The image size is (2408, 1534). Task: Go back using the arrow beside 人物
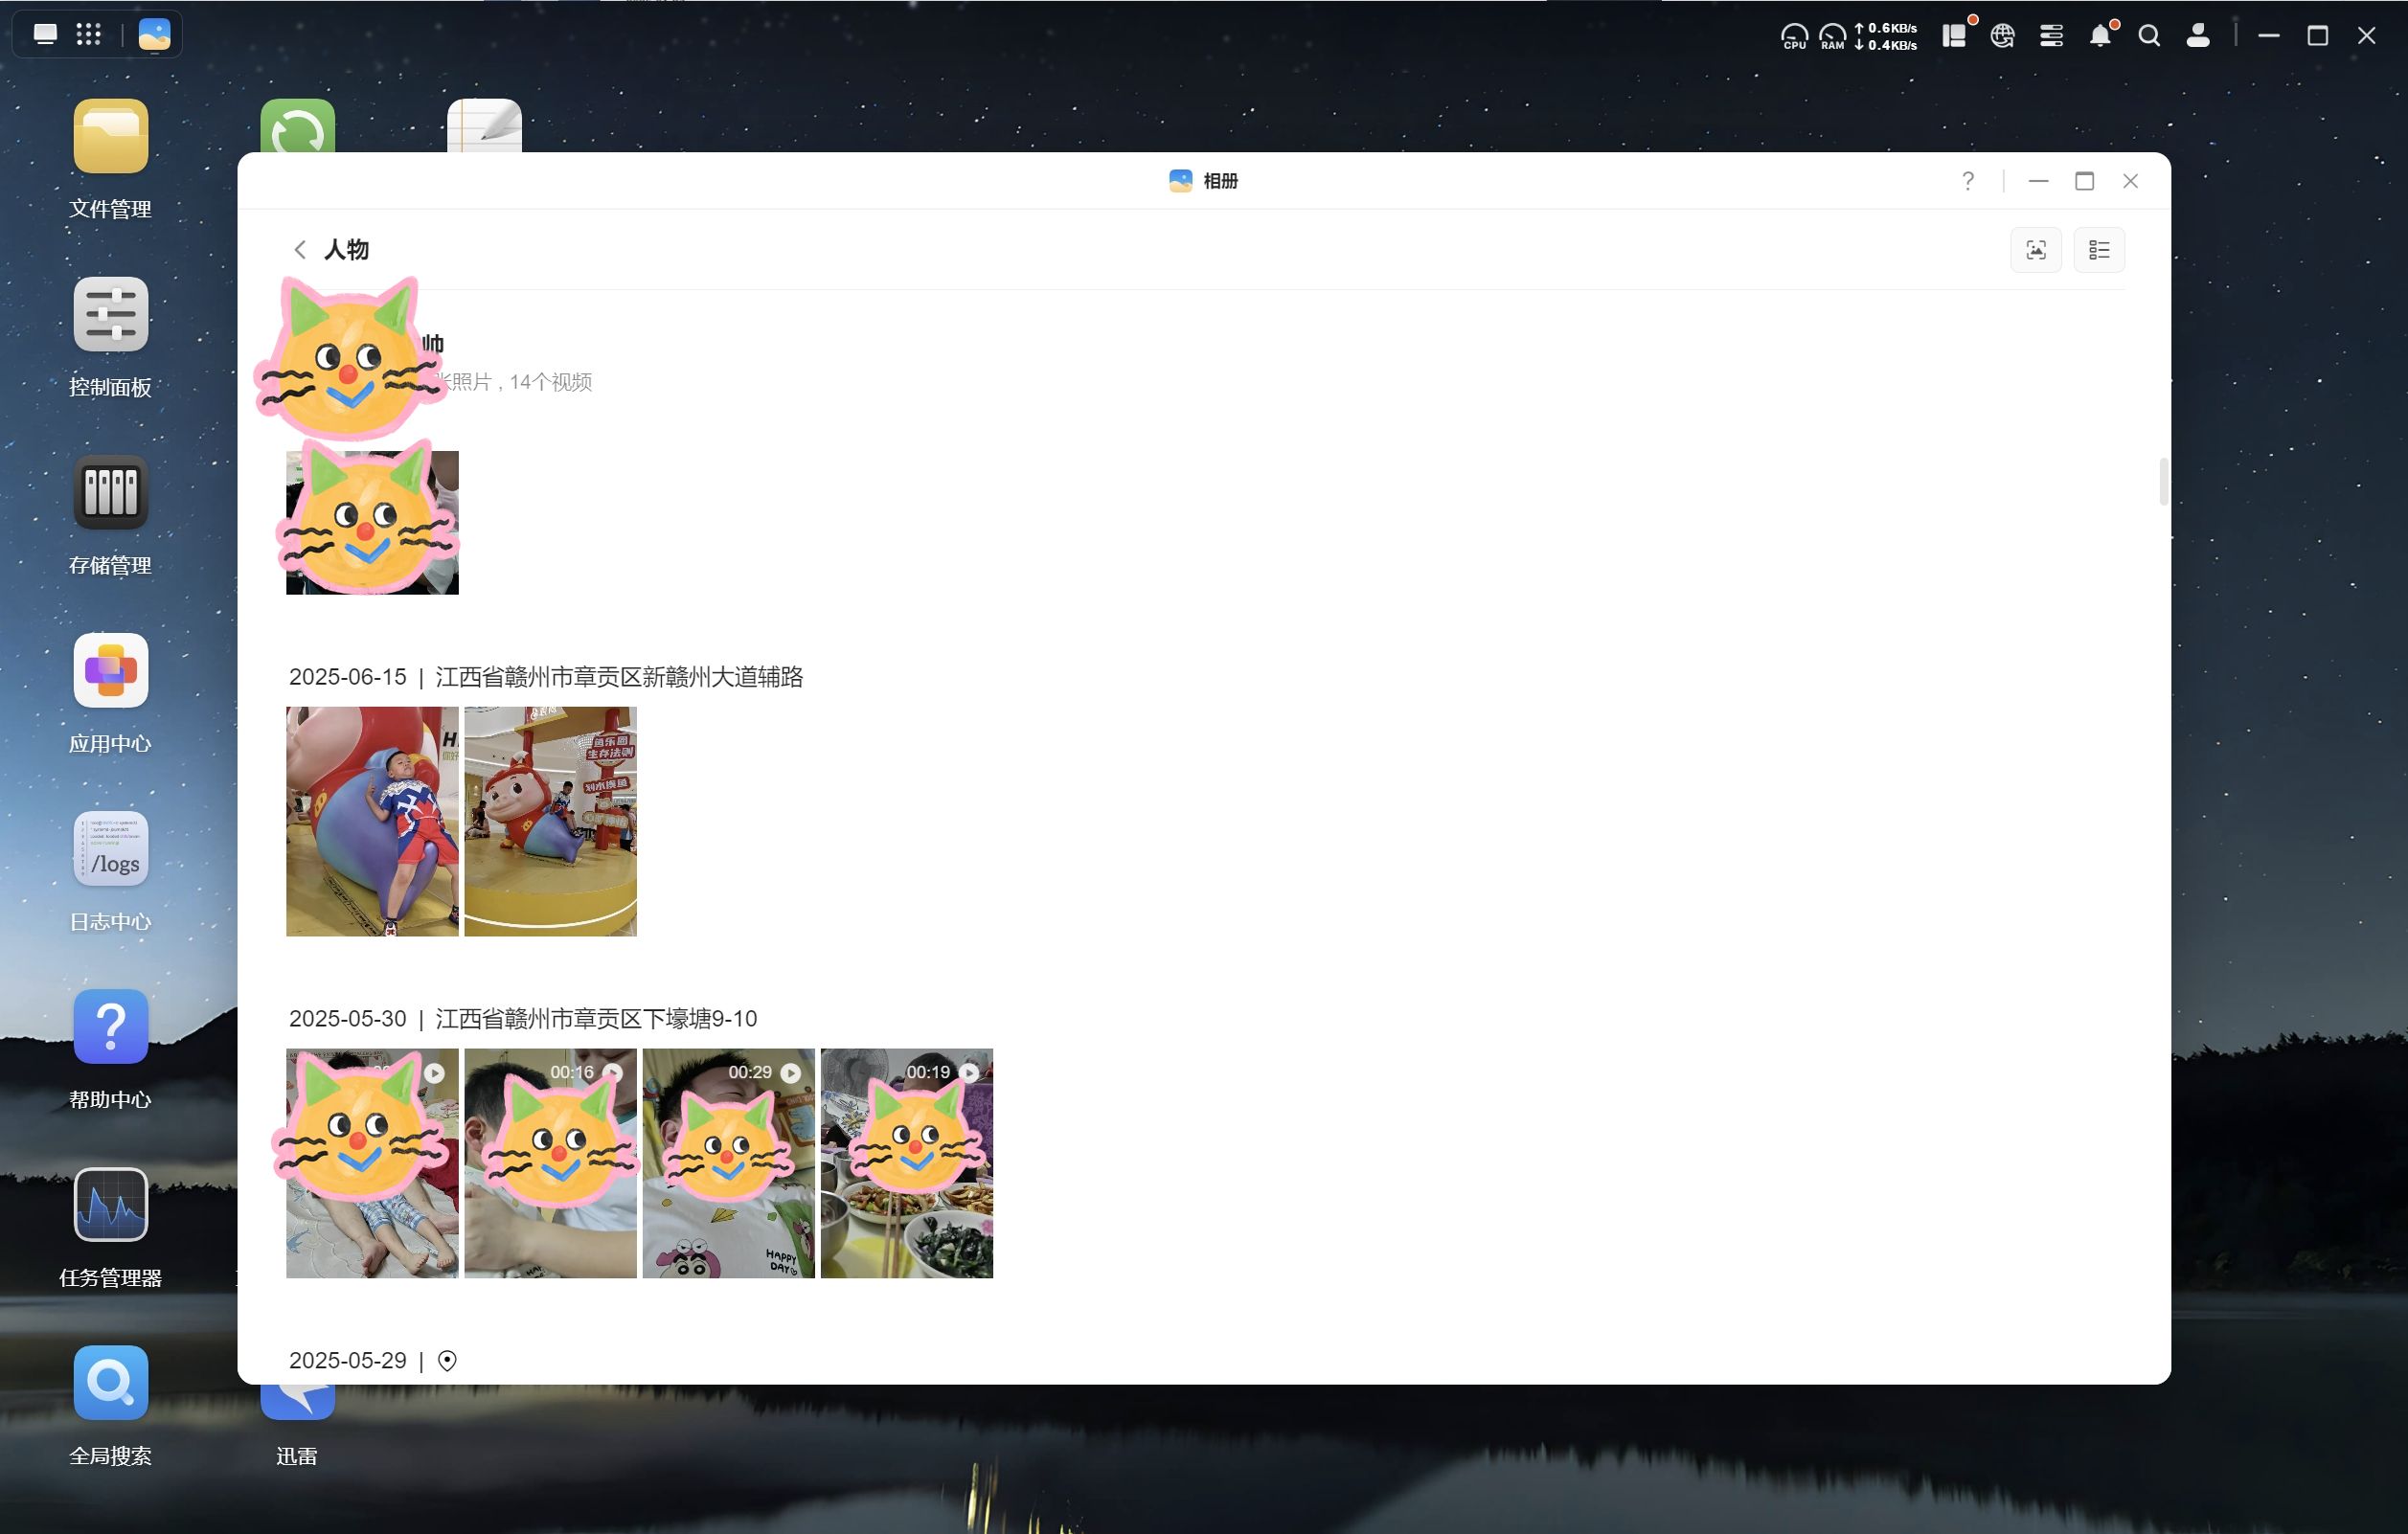coord(299,250)
